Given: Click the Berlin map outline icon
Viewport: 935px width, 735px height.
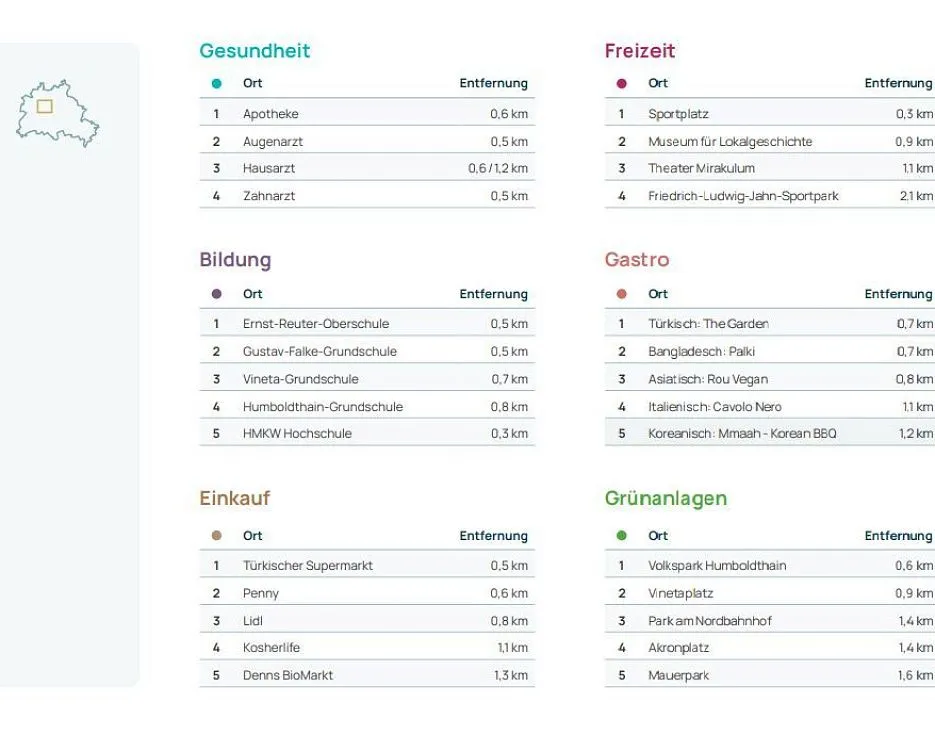Looking at the screenshot, I should coord(58,113).
